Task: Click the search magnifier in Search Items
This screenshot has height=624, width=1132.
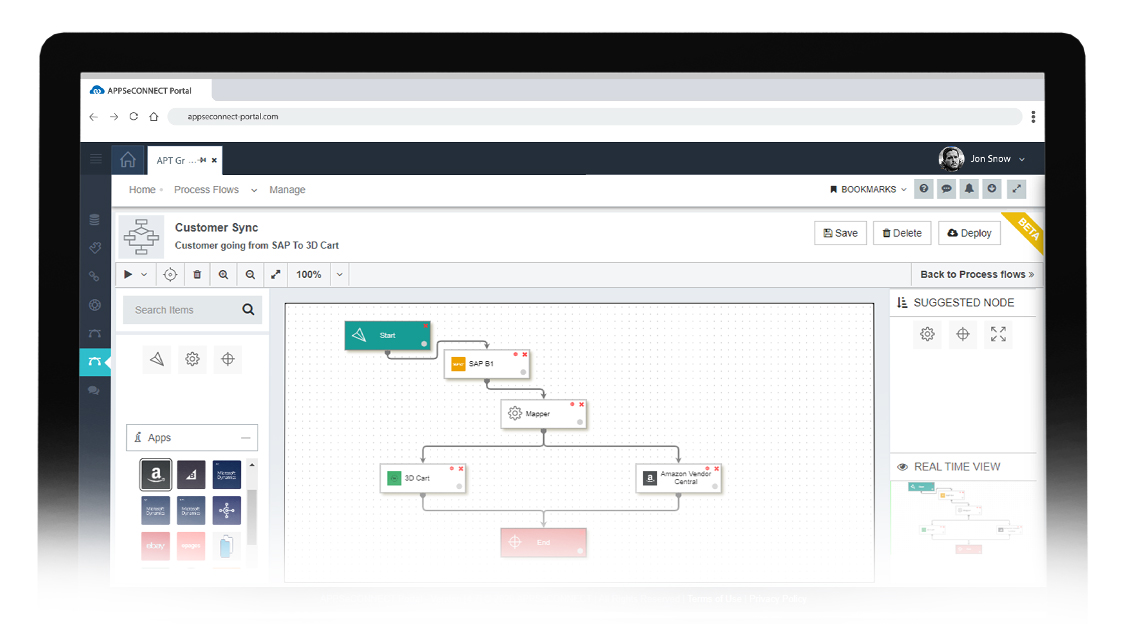Action: (x=248, y=310)
